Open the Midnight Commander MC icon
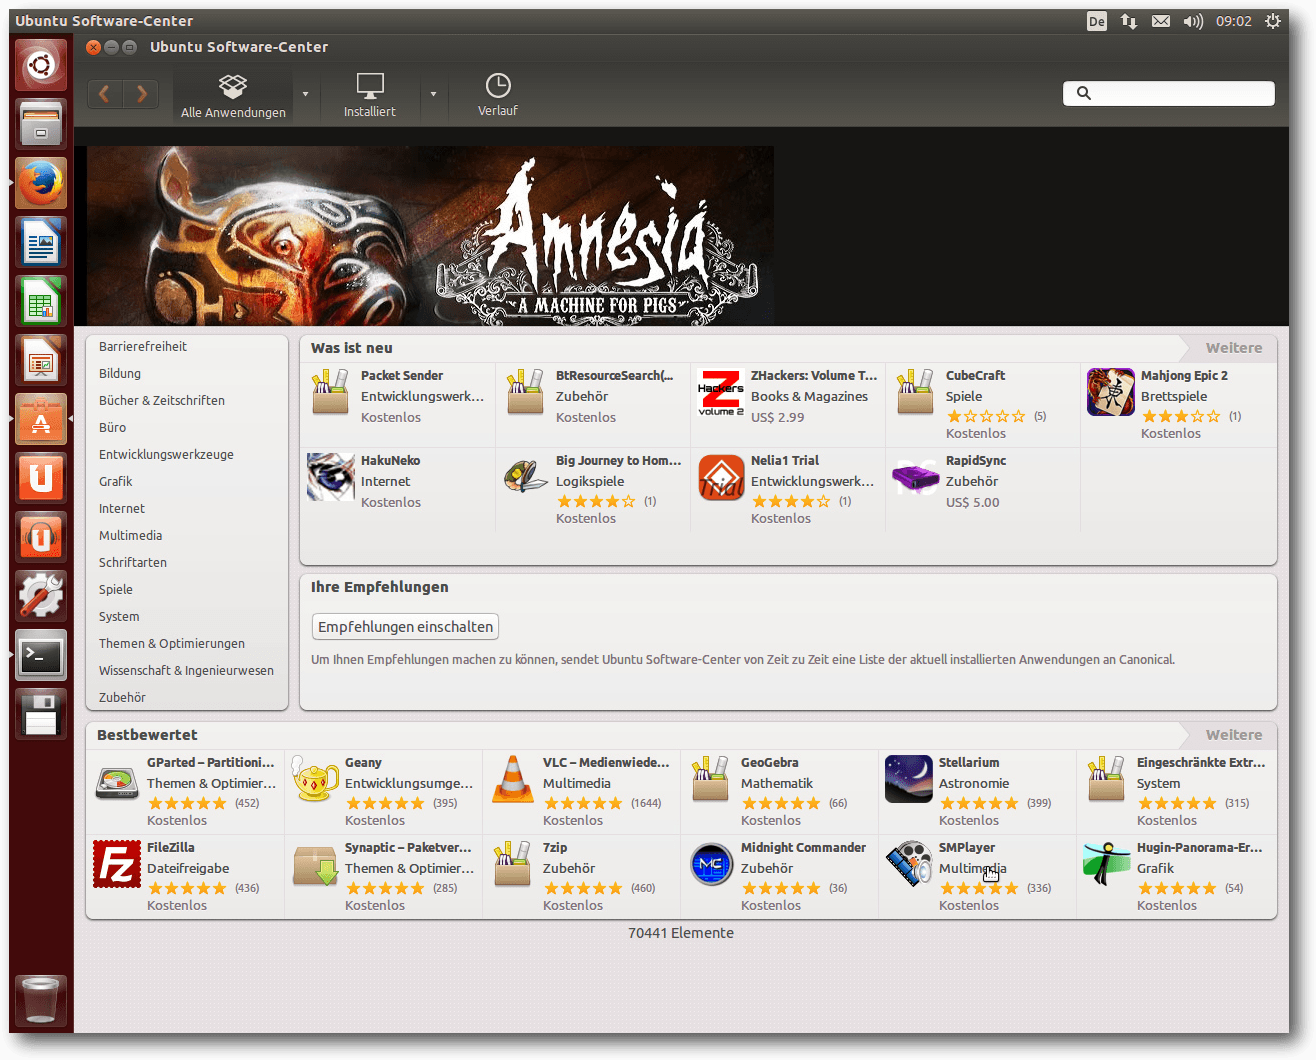 coord(711,864)
